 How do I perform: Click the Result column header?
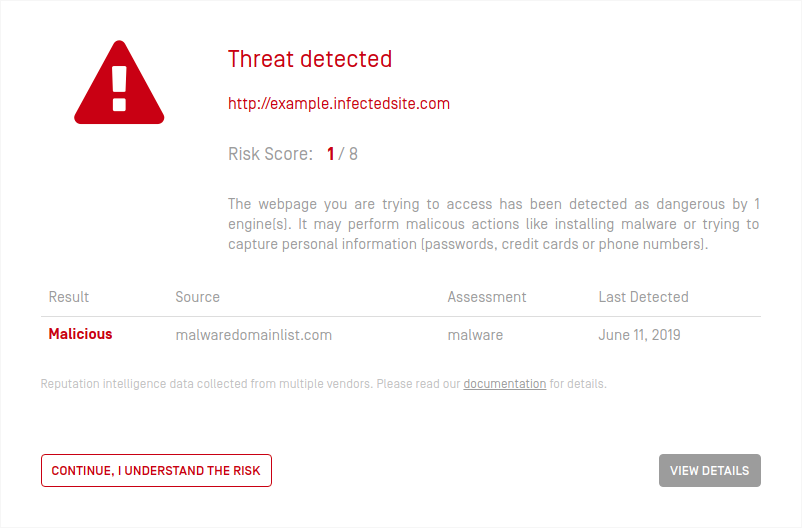point(69,297)
